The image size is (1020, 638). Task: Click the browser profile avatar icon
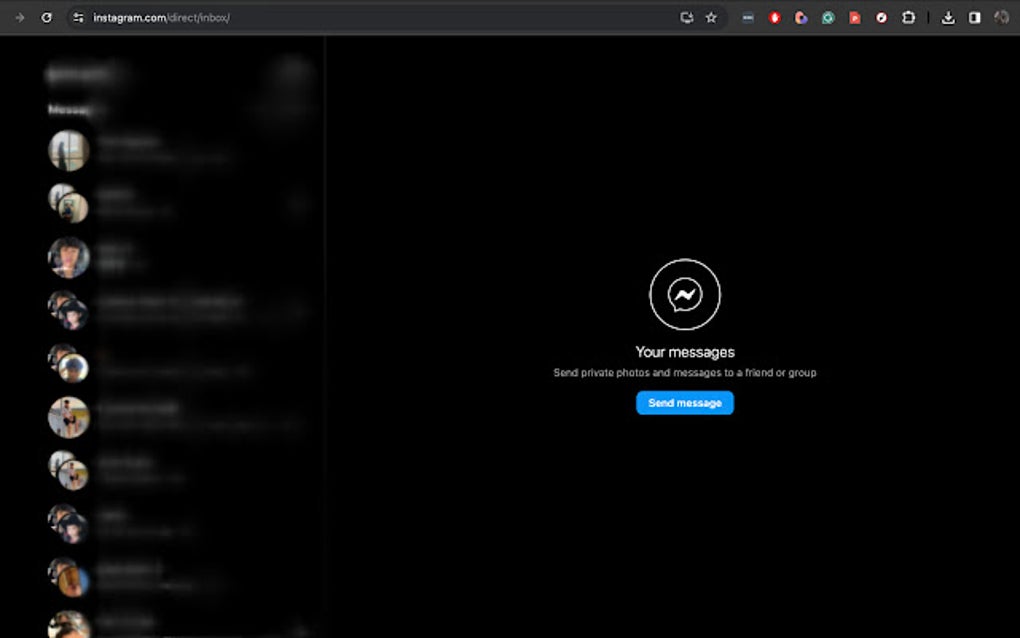pyautogui.click(x=1001, y=17)
